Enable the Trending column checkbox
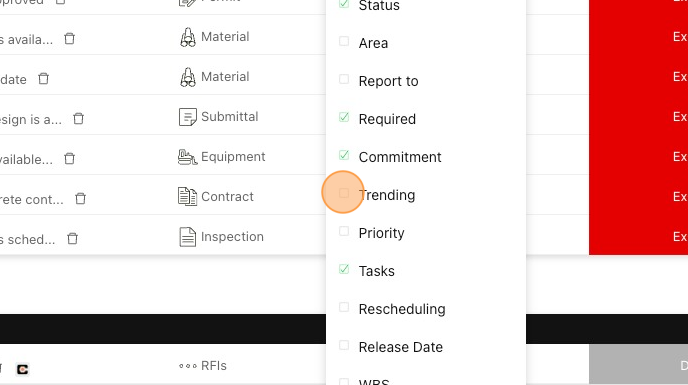 pyautogui.click(x=344, y=193)
